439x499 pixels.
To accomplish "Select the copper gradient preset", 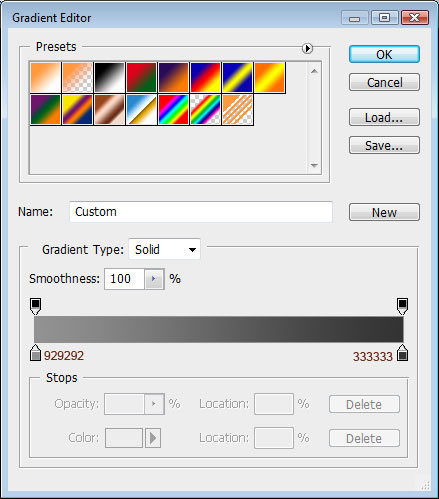I will pos(109,109).
